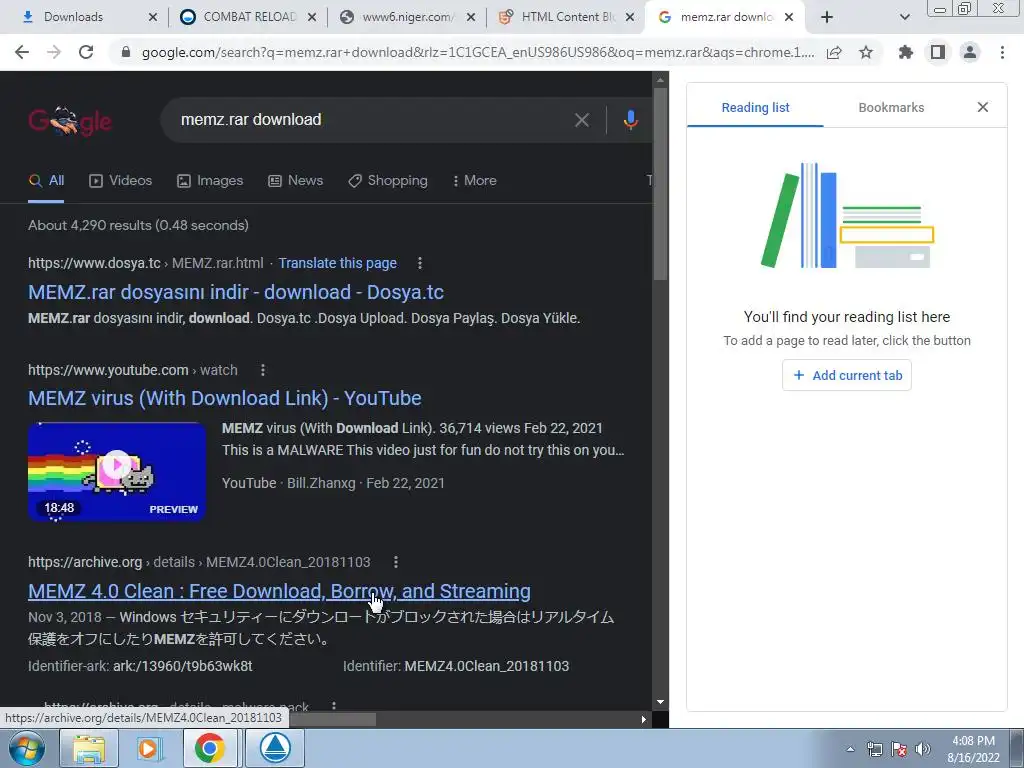Click the browser forward arrow
The image size is (1024, 768).
coord(54,52)
